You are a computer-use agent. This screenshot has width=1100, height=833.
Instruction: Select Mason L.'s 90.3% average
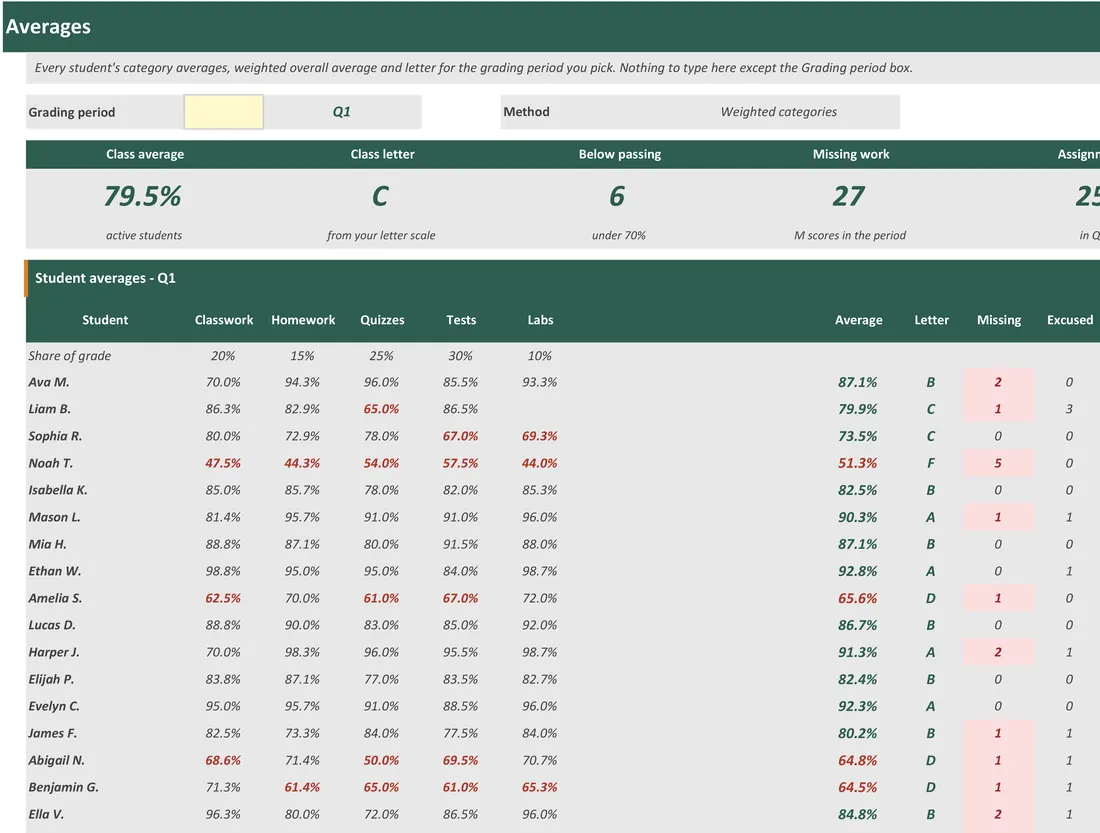point(857,517)
